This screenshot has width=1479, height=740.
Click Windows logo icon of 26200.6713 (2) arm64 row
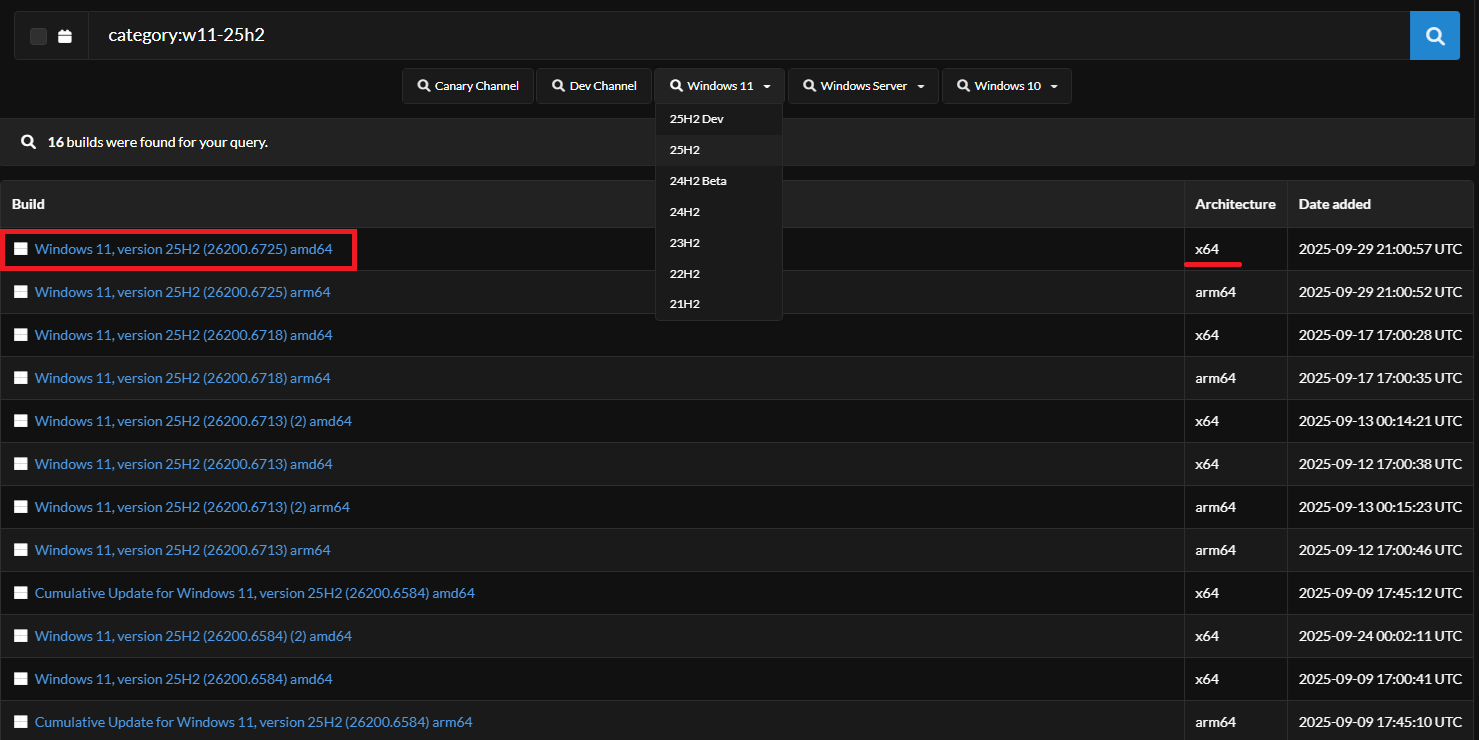pyautogui.click(x=21, y=507)
